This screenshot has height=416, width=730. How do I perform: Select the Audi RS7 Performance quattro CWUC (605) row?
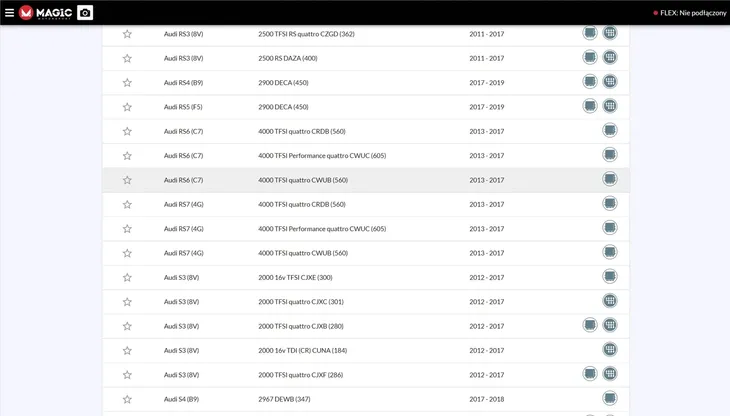366,228
